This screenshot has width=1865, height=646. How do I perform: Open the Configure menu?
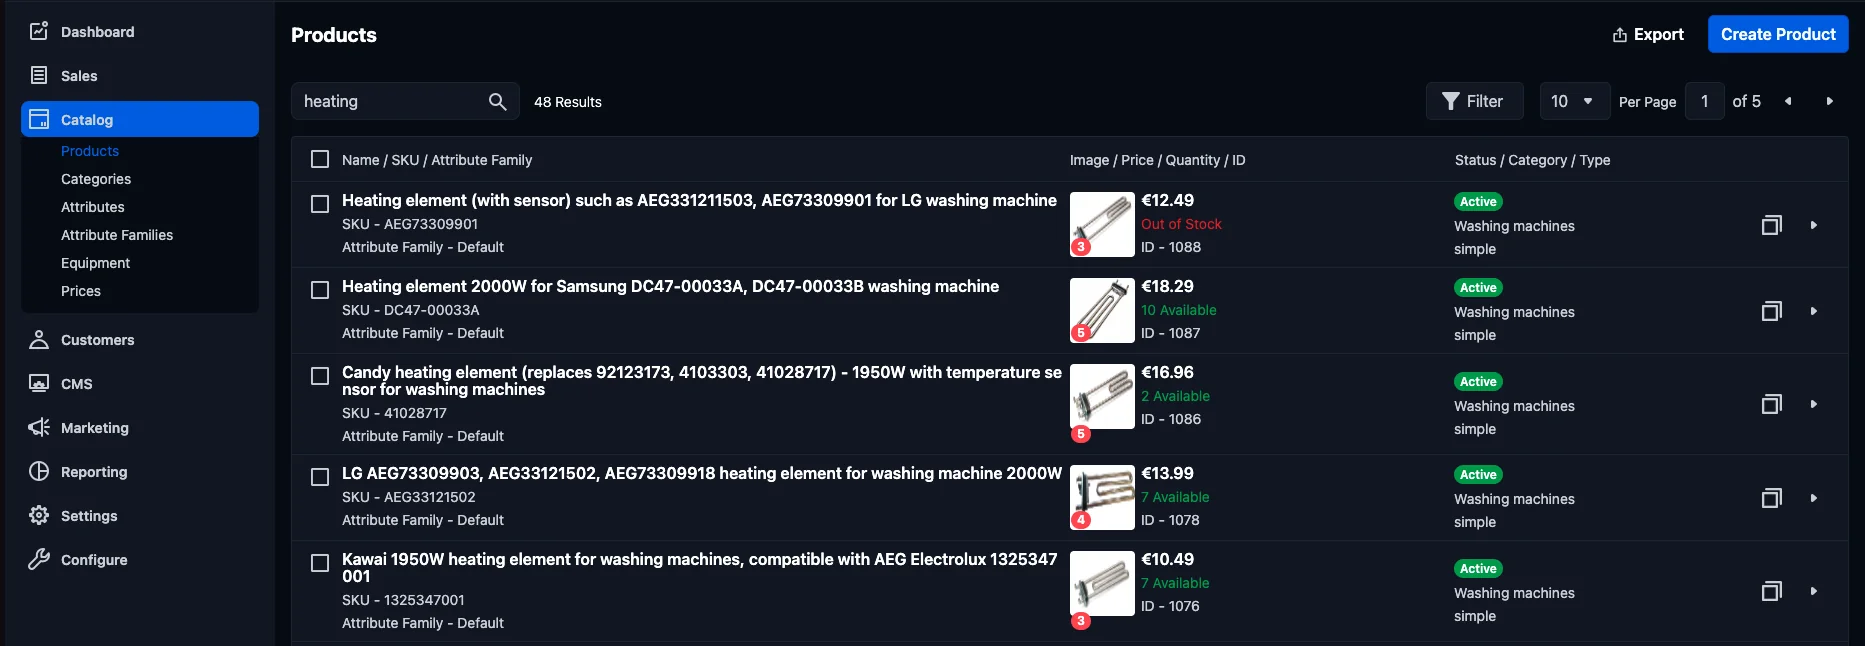[94, 560]
